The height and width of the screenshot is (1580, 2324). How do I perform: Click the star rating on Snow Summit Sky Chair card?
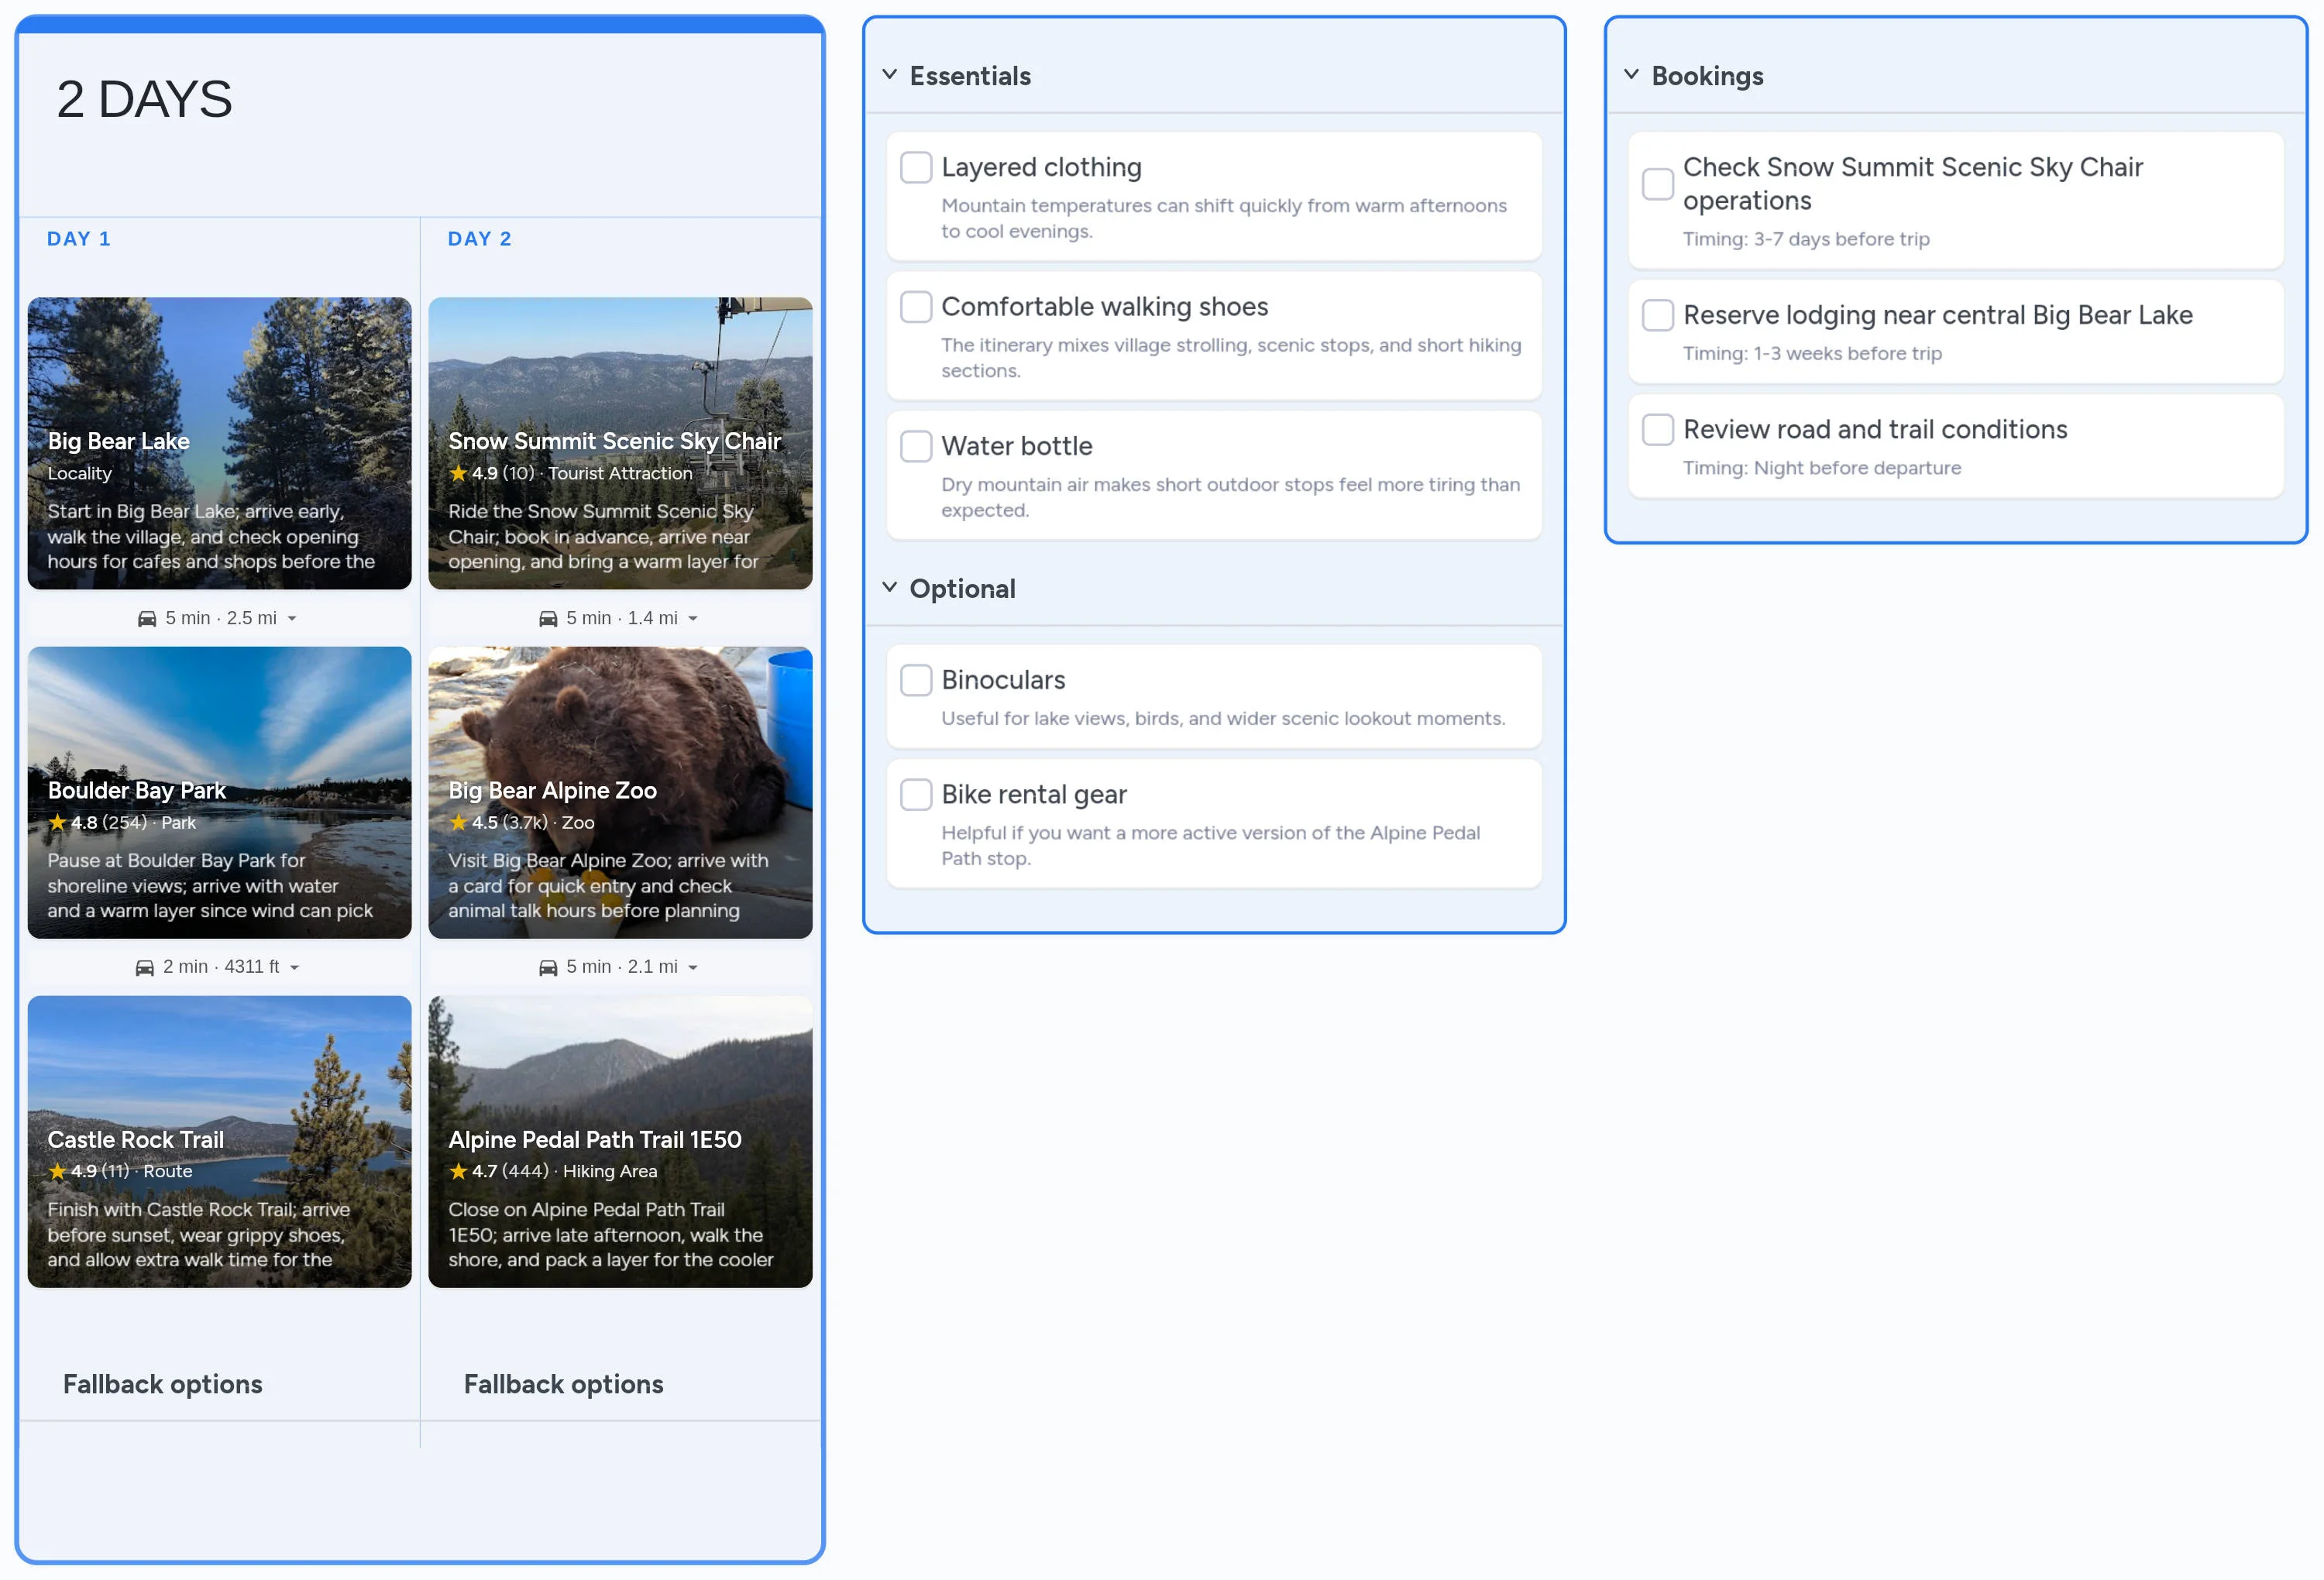click(459, 473)
